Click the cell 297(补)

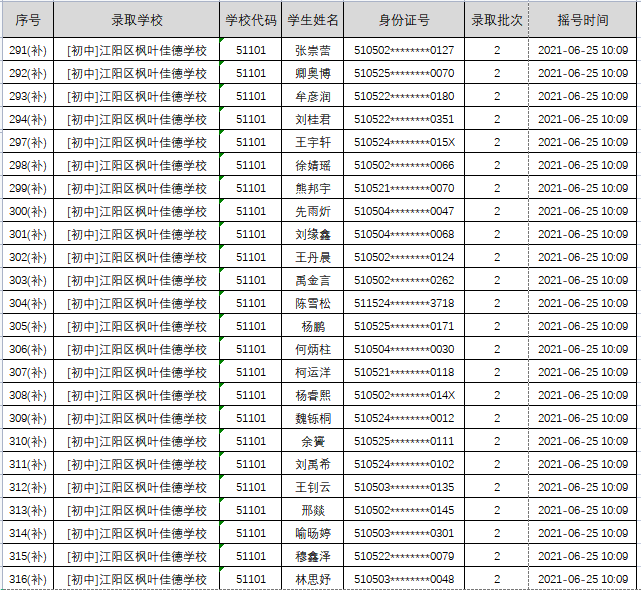pyautogui.click(x=28, y=142)
